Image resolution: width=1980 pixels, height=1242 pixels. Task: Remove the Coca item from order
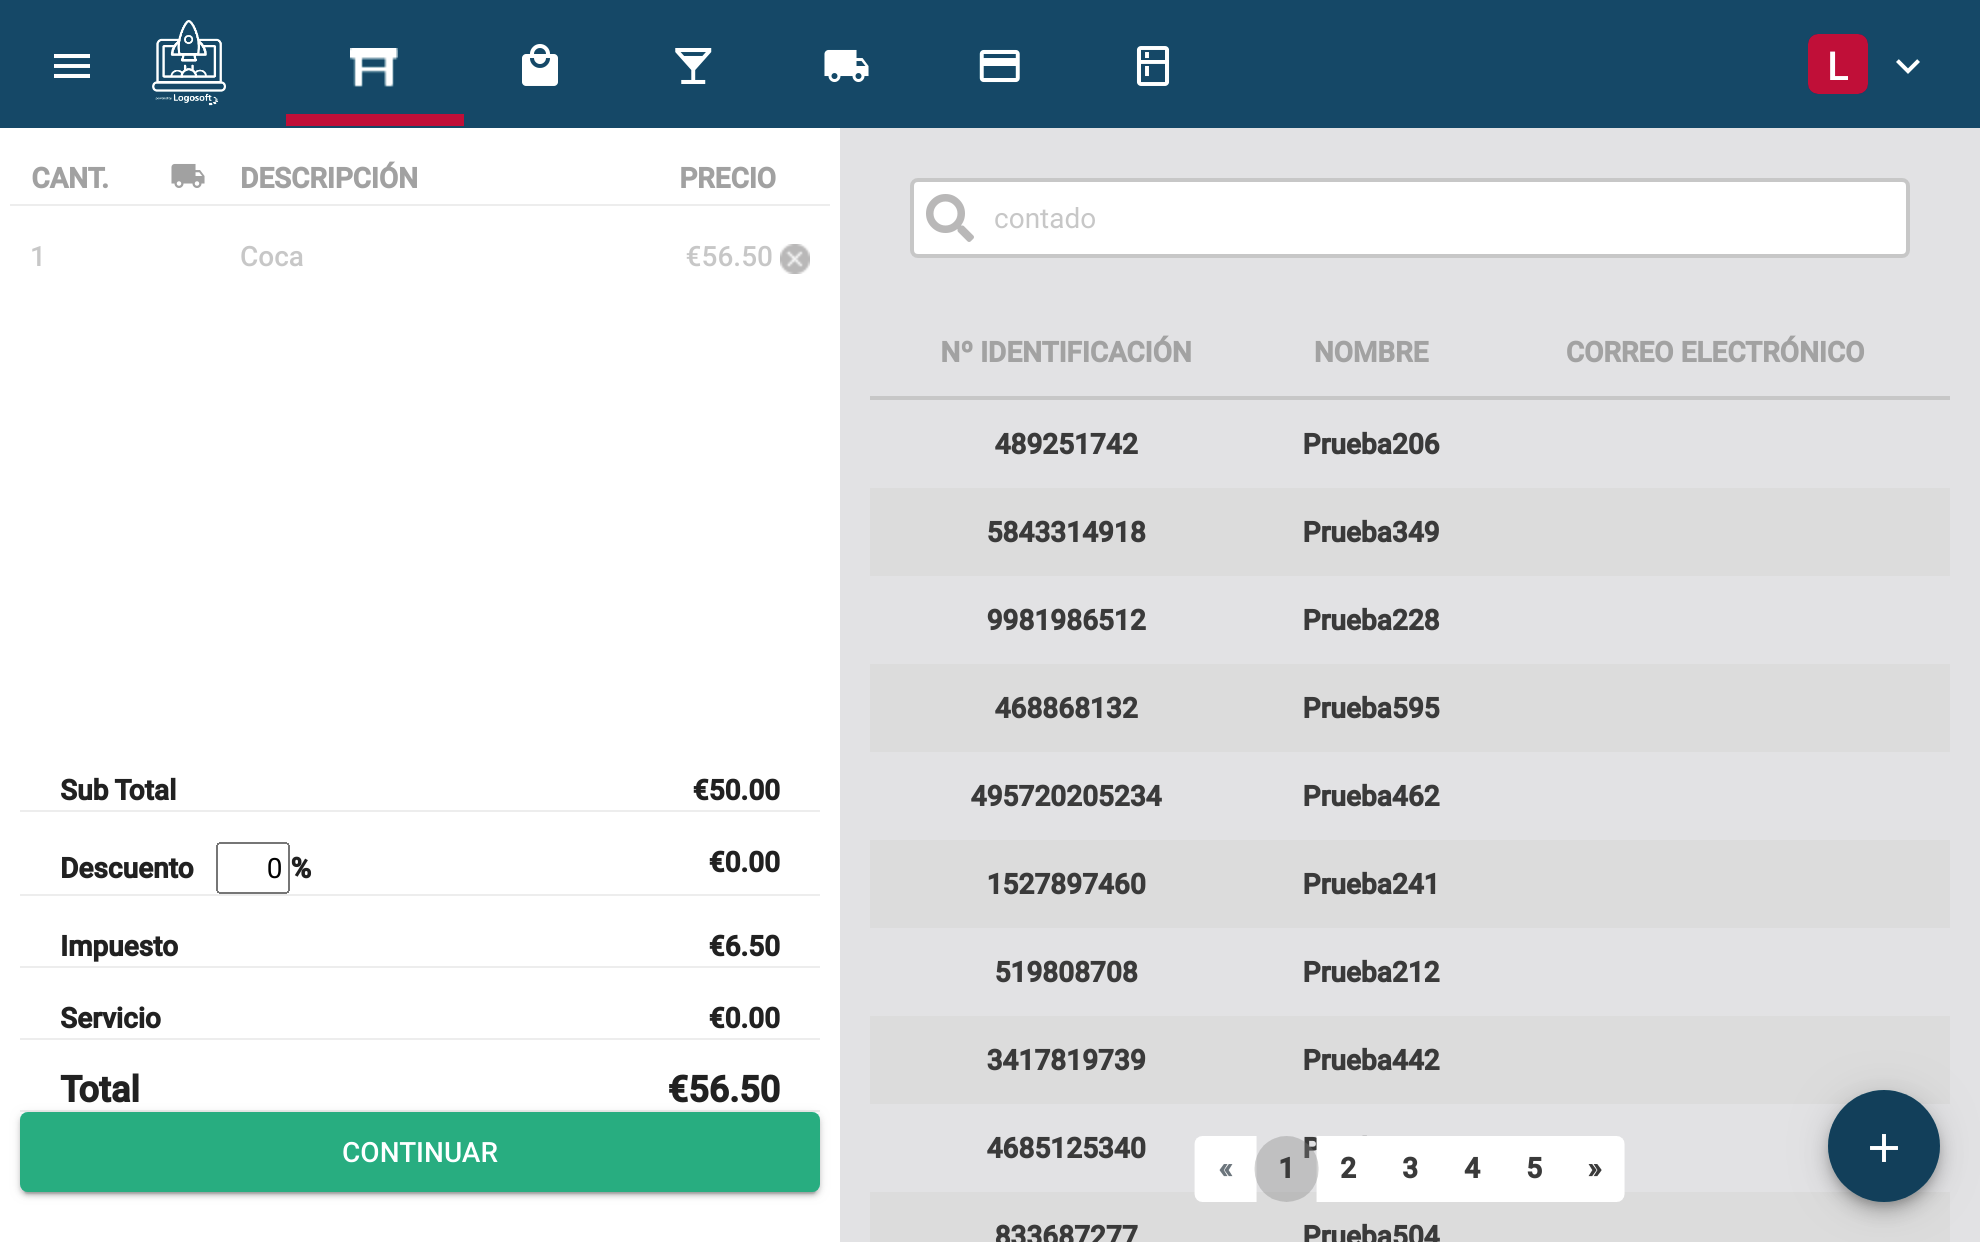pyautogui.click(x=795, y=259)
